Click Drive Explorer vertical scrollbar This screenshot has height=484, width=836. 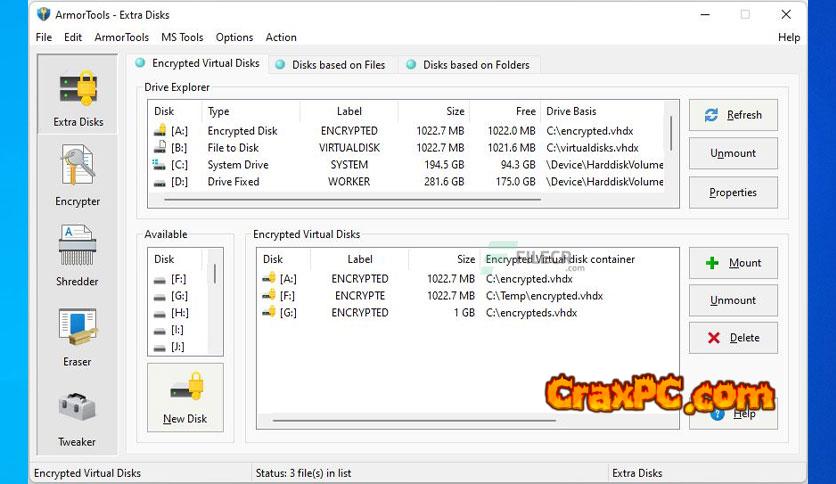671,133
